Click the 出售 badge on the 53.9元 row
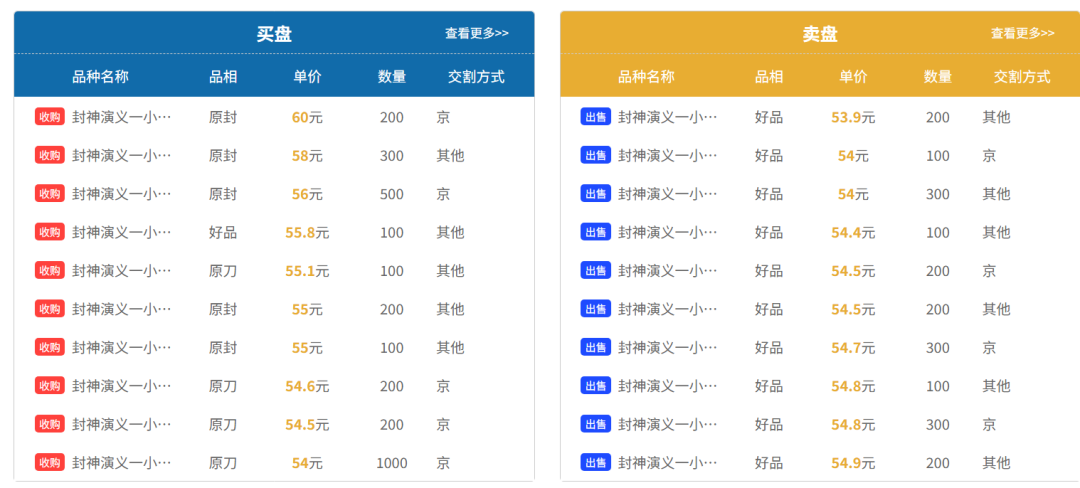 coord(596,117)
